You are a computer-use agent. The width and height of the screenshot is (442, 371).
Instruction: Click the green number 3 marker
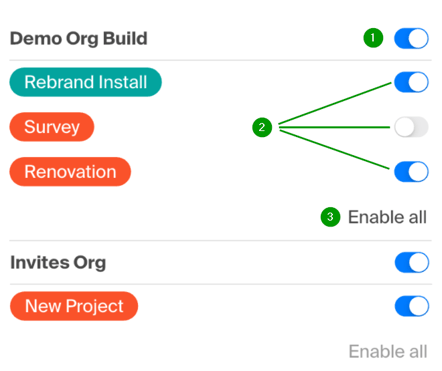[x=330, y=217]
